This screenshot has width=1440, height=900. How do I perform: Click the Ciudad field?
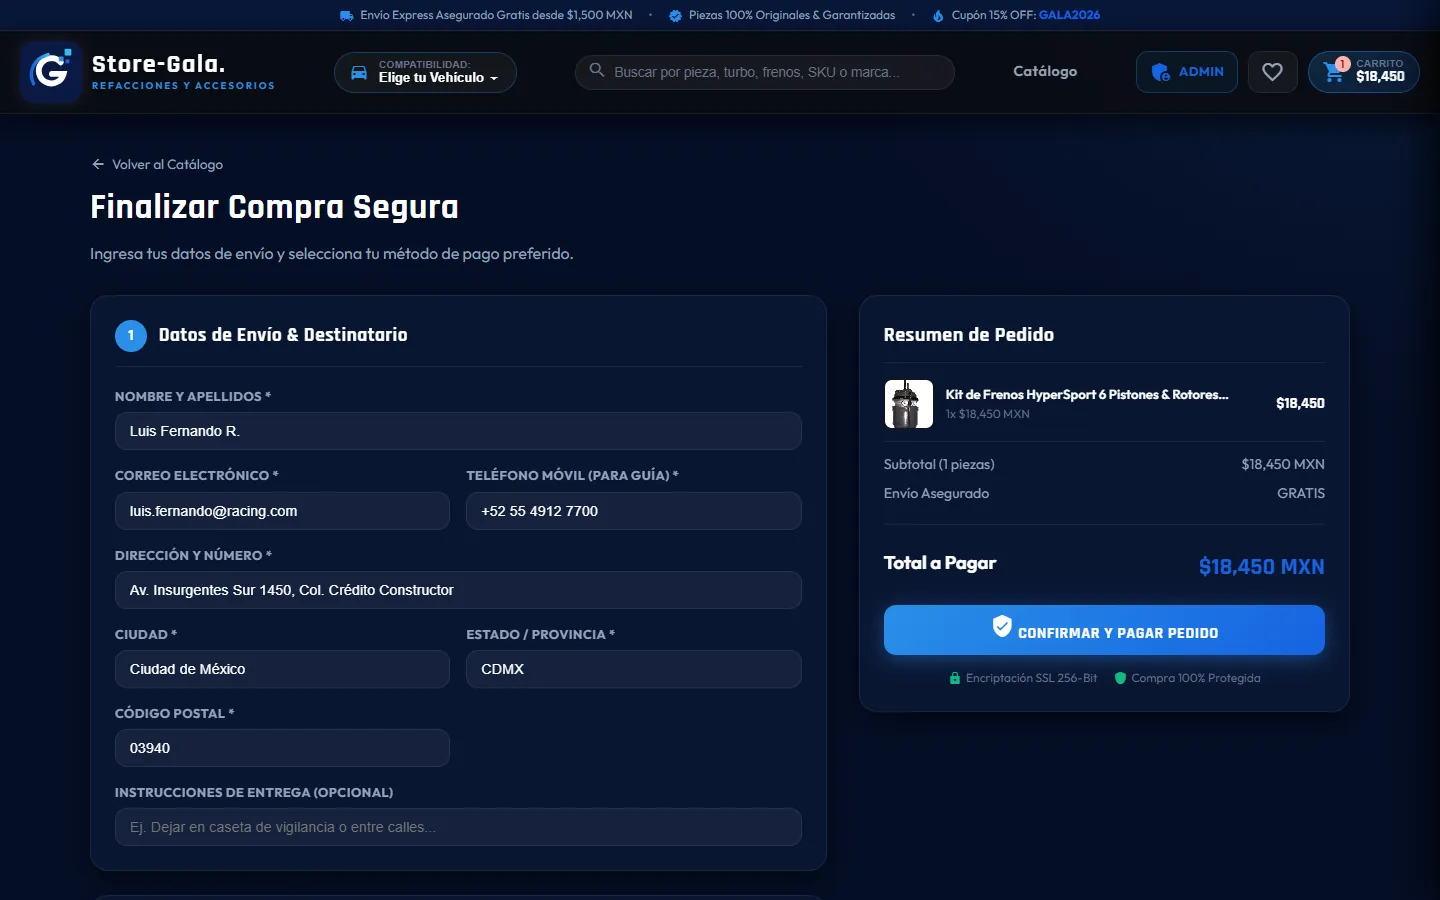[282, 669]
